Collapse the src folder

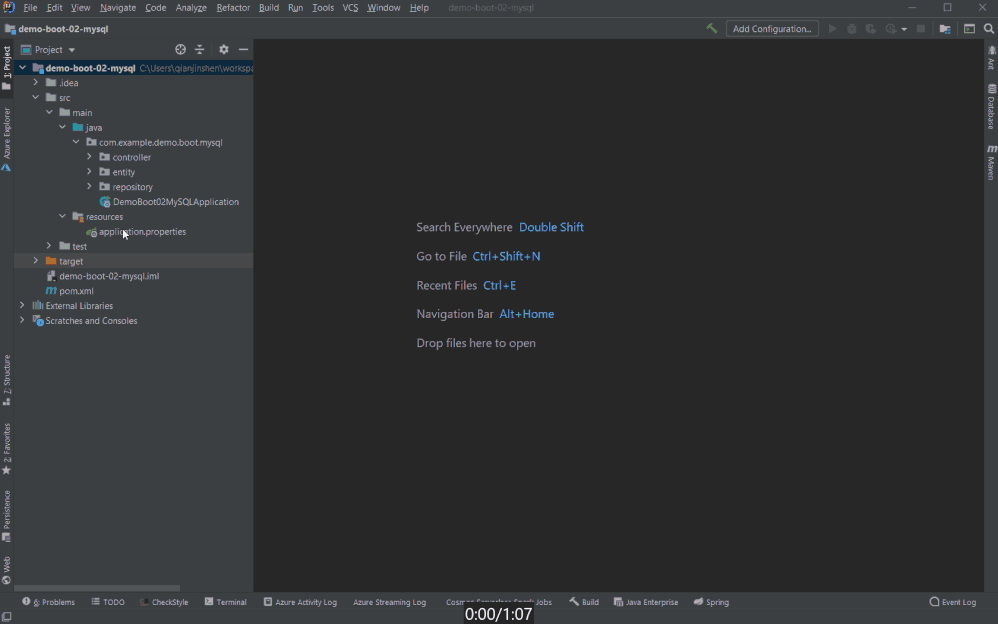pyautogui.click(x=36, y=97)
